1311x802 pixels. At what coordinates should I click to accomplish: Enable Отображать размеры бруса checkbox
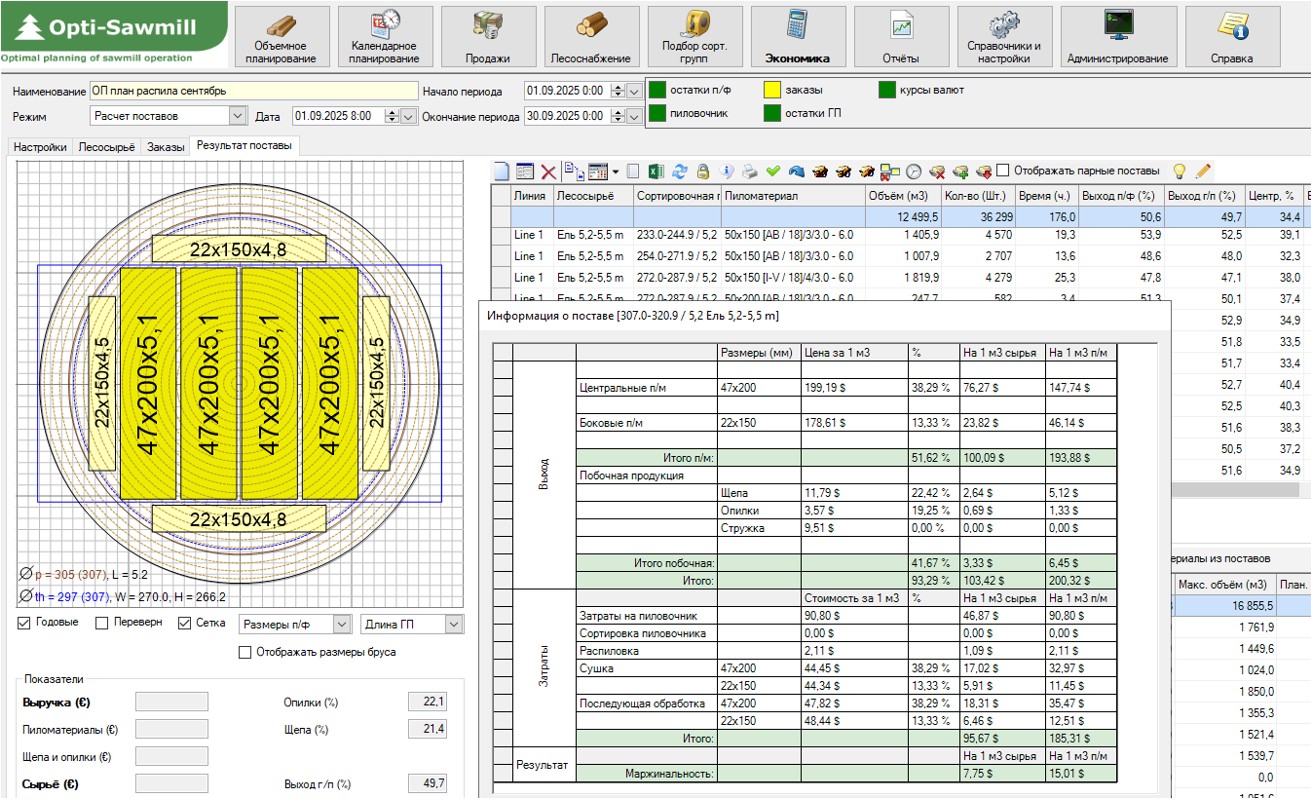[x=245, y=653]
